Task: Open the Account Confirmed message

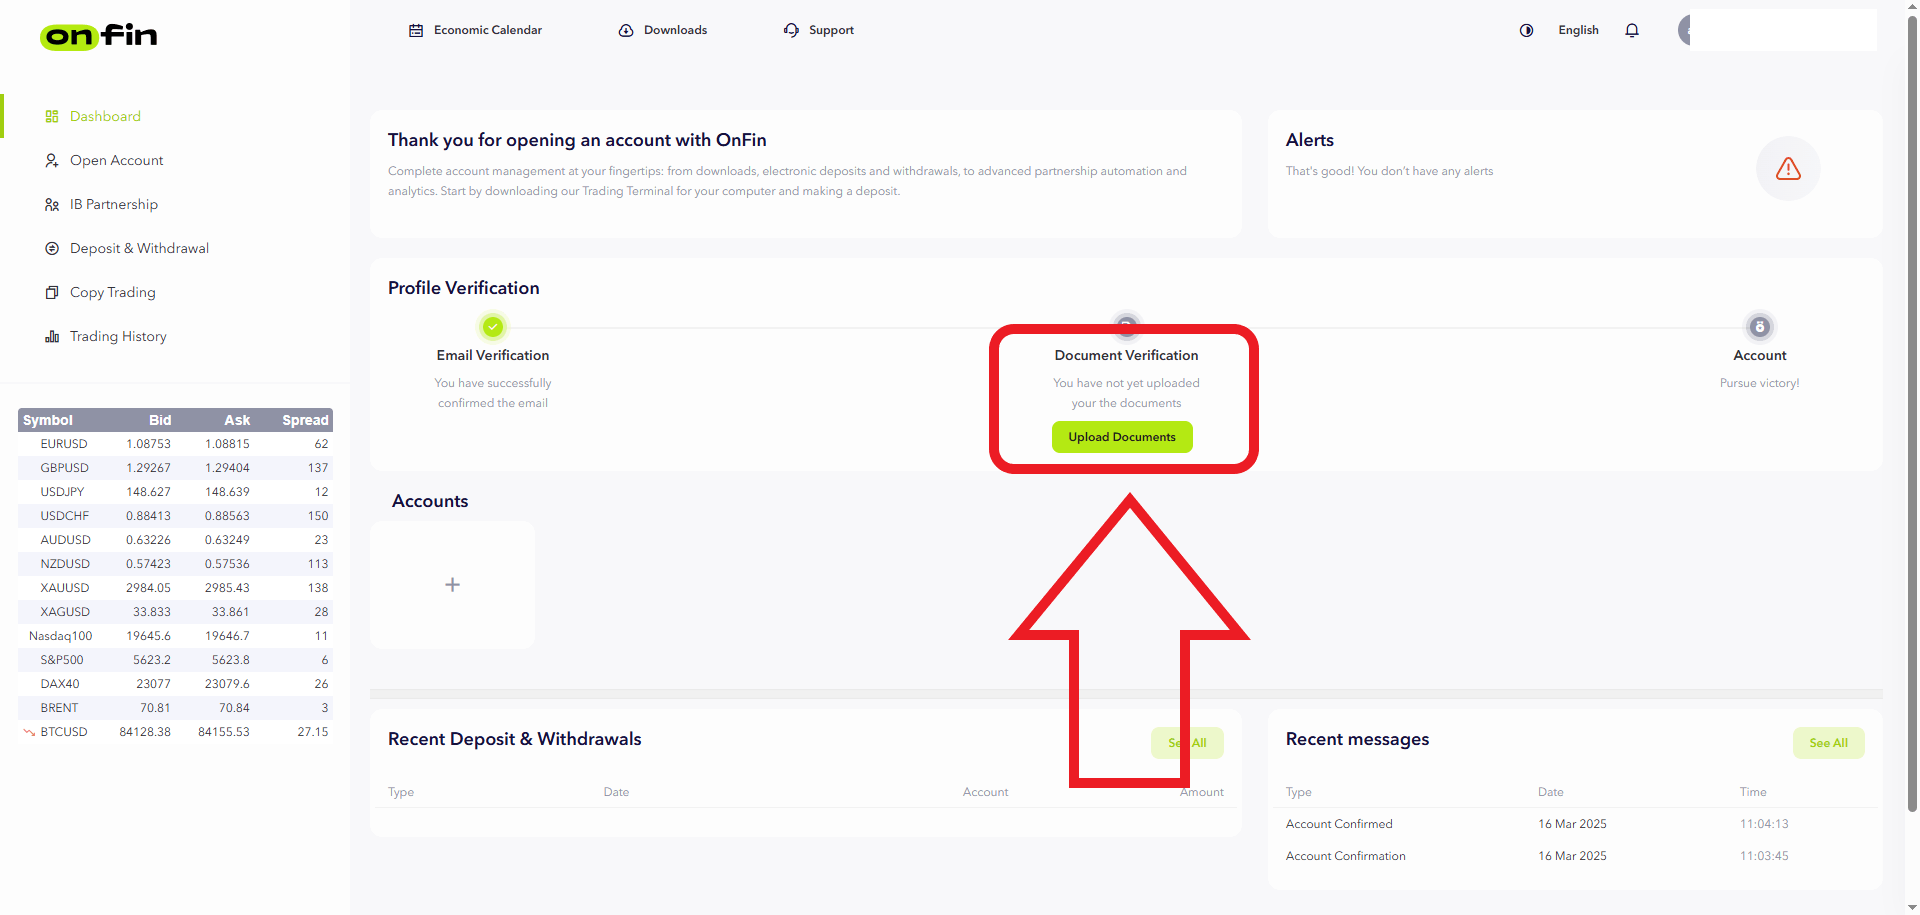Action: click(1339, 824)
